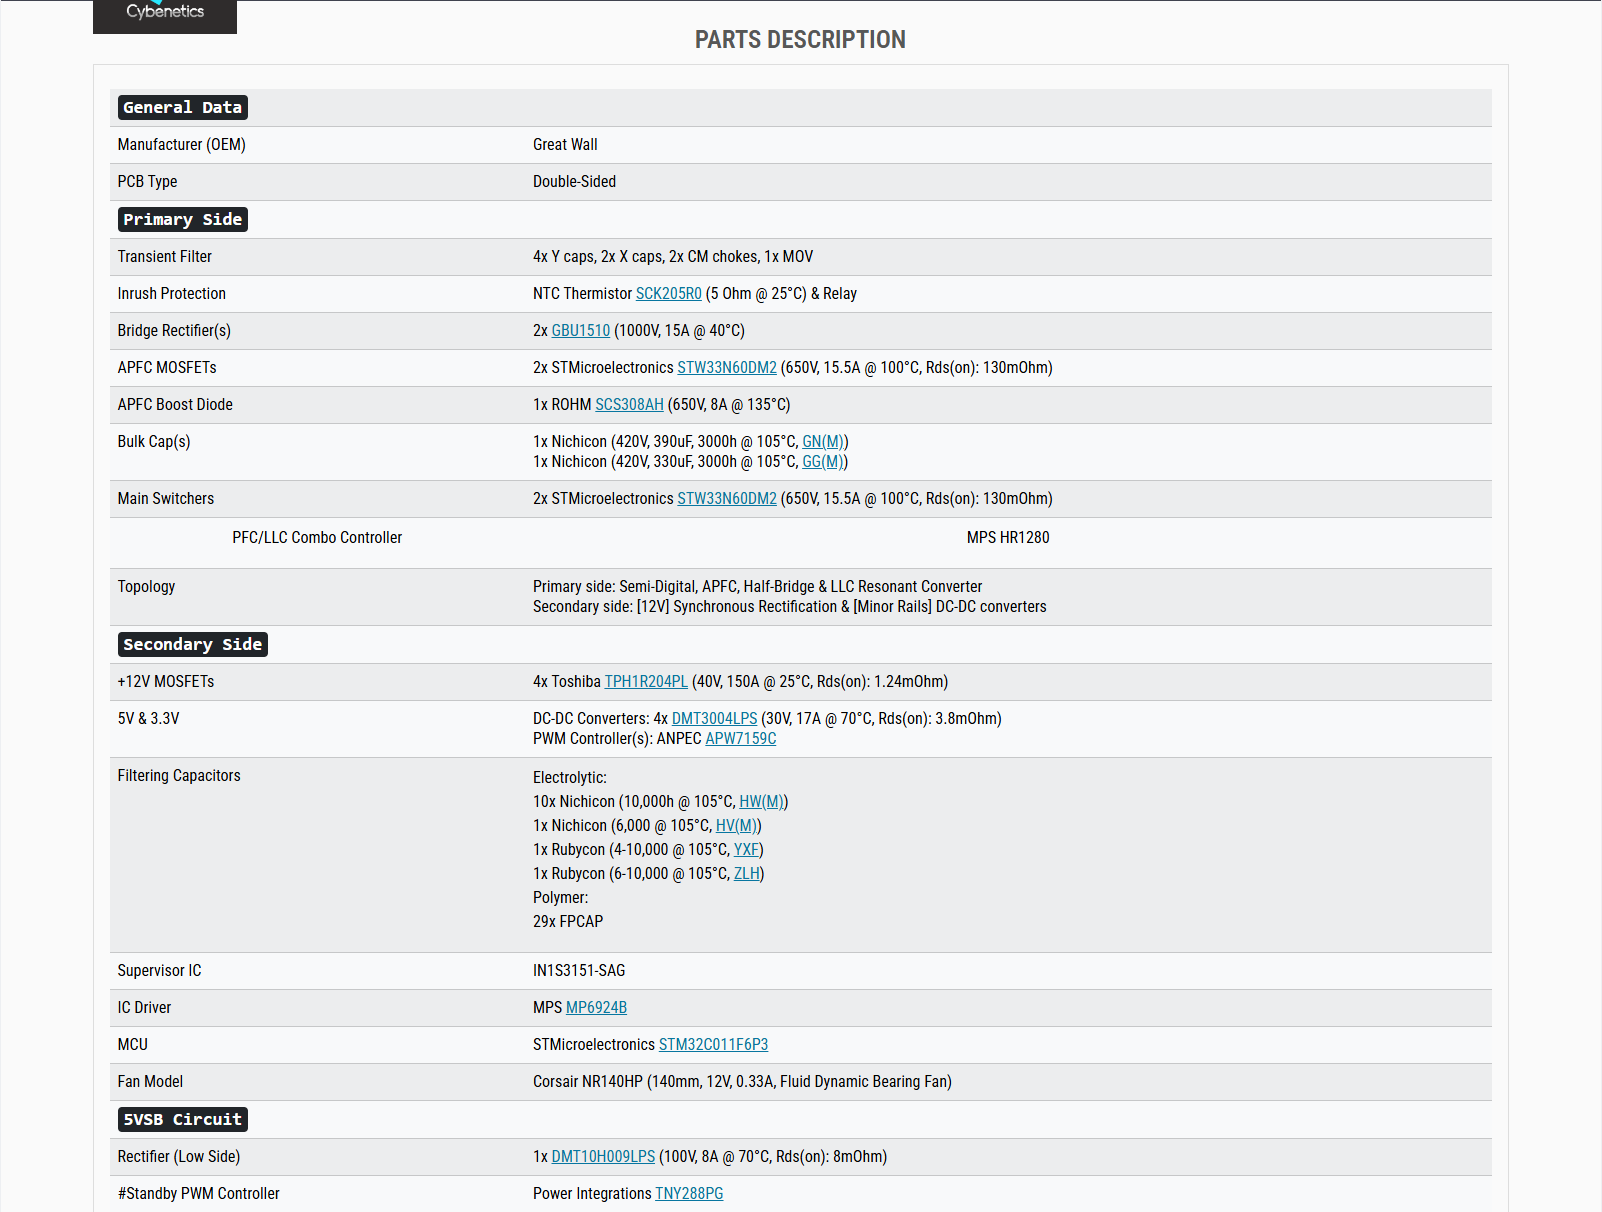Click the Cybenetics logo

pos(165,14)
